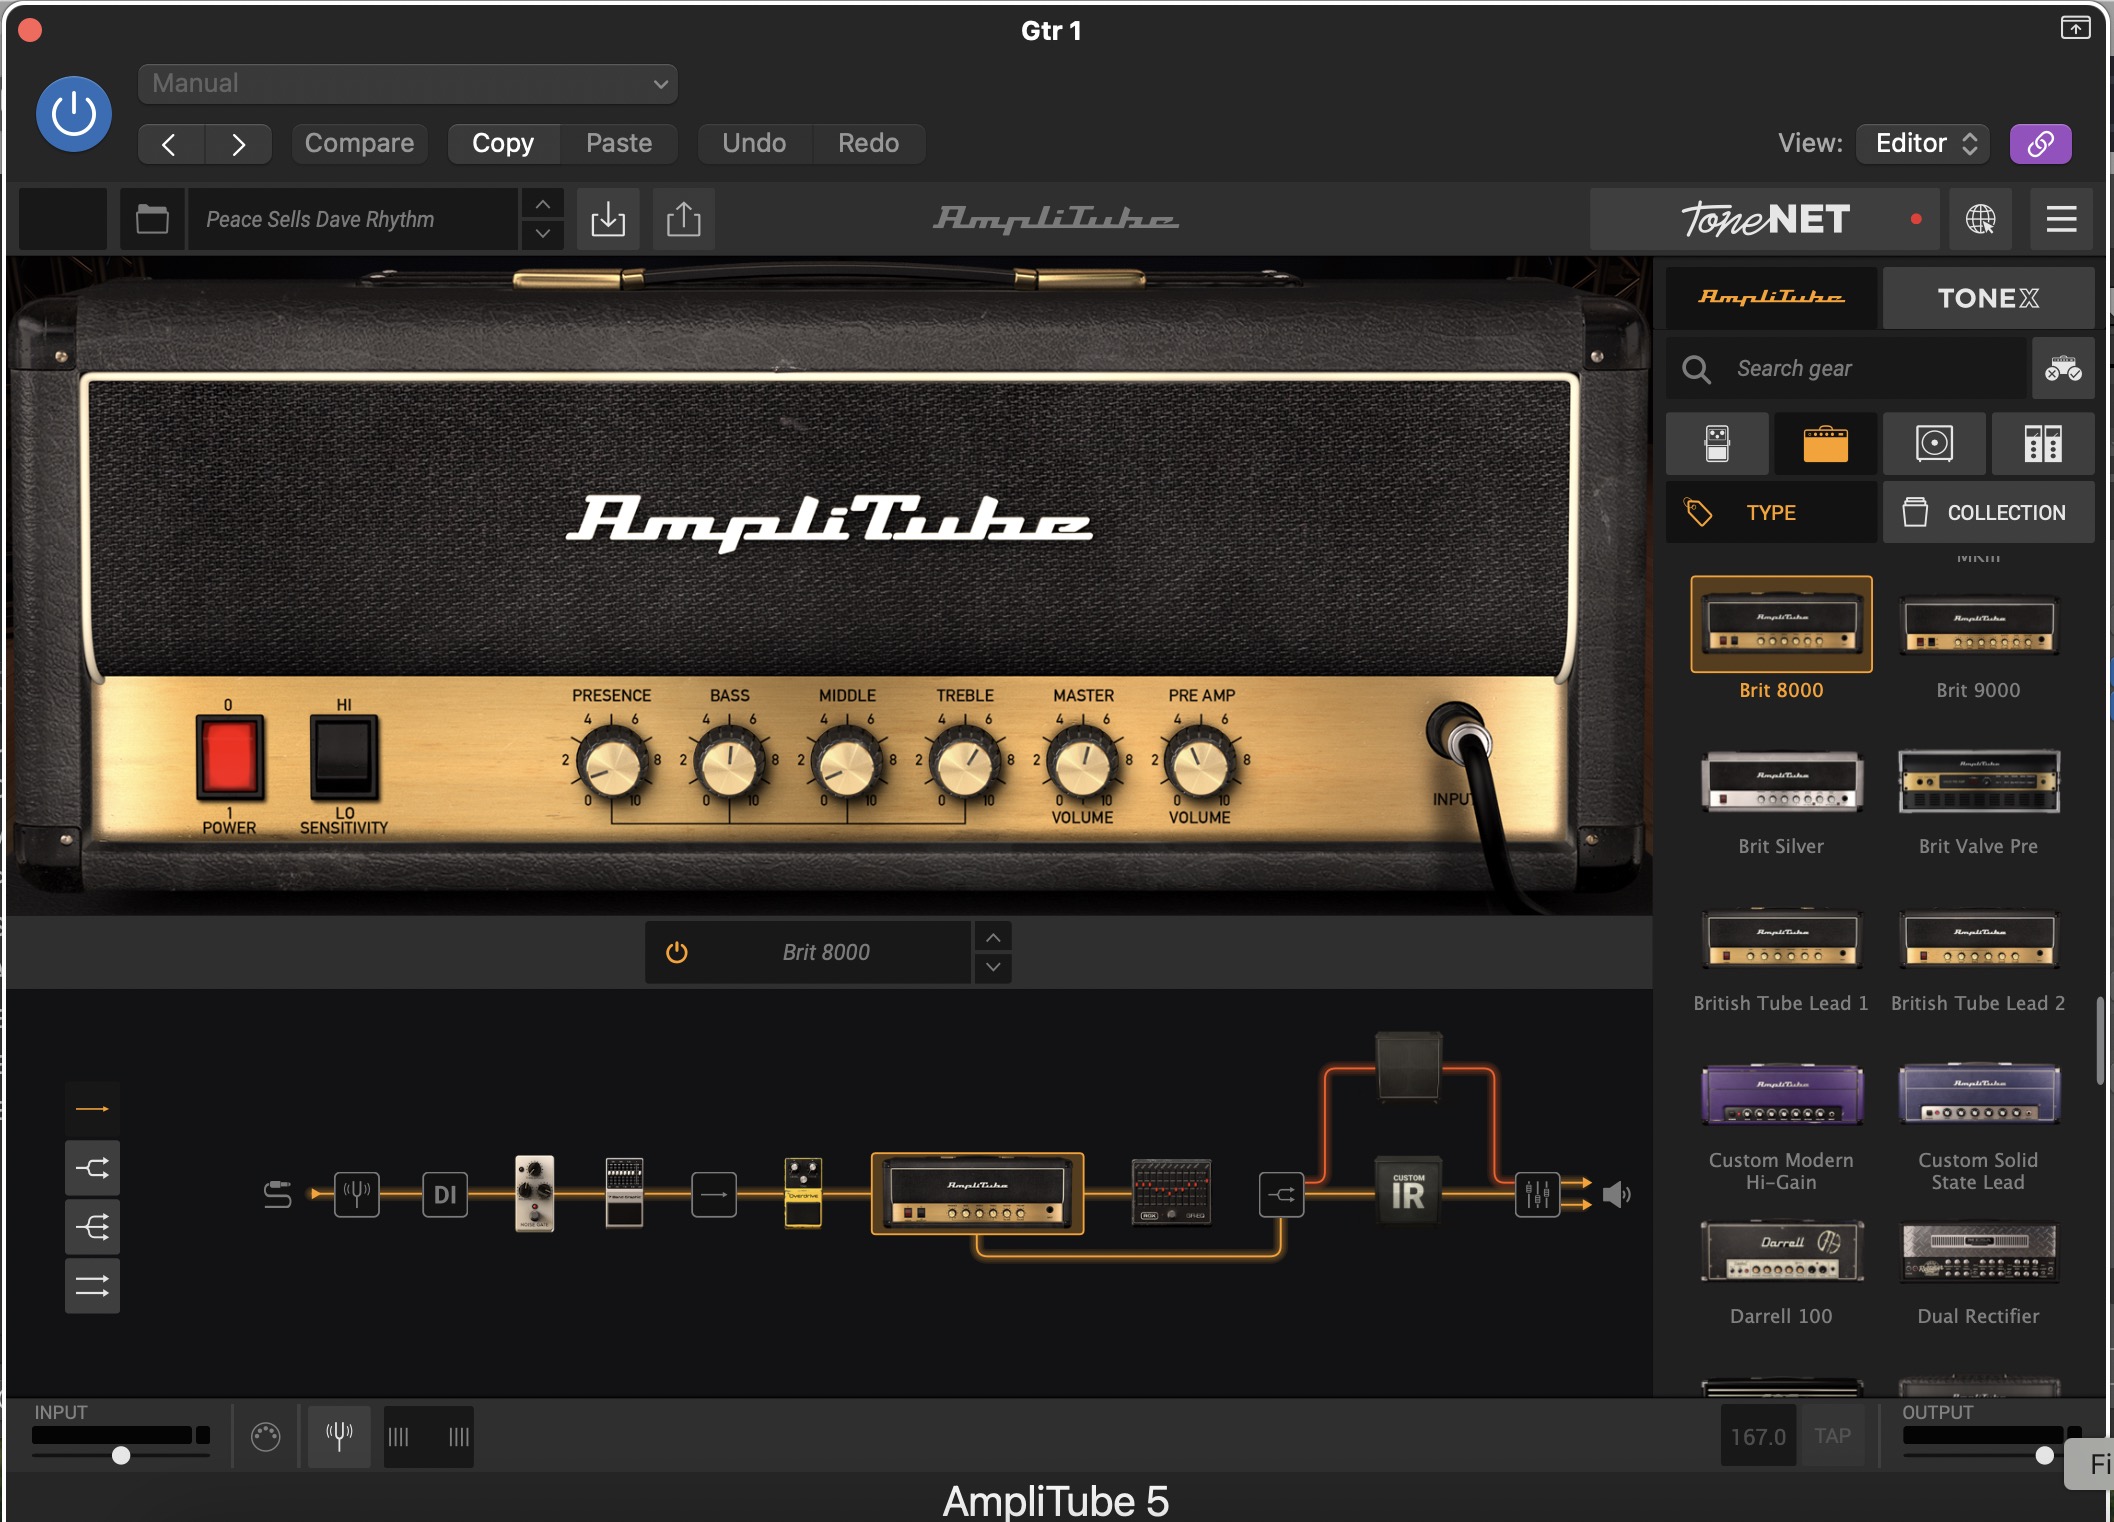
Task: Select the dual parallel routing icon
Action: point(92,1286)
